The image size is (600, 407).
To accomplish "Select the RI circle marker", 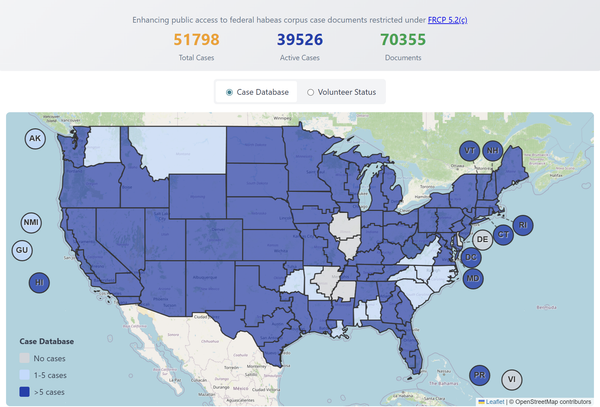I will (523, 225).
